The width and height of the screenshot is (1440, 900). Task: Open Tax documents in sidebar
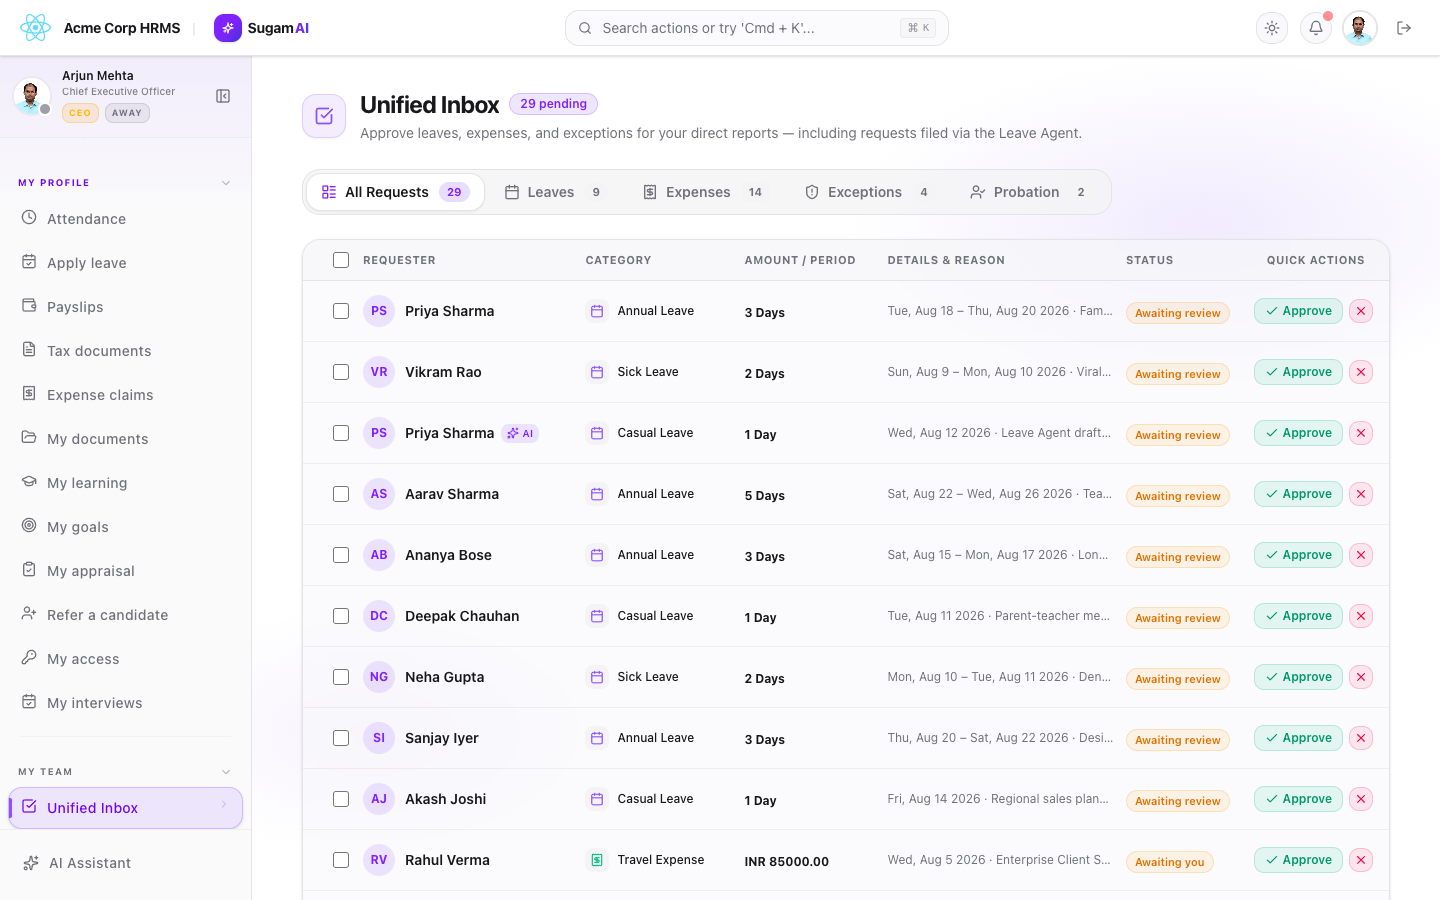(126, 351)
